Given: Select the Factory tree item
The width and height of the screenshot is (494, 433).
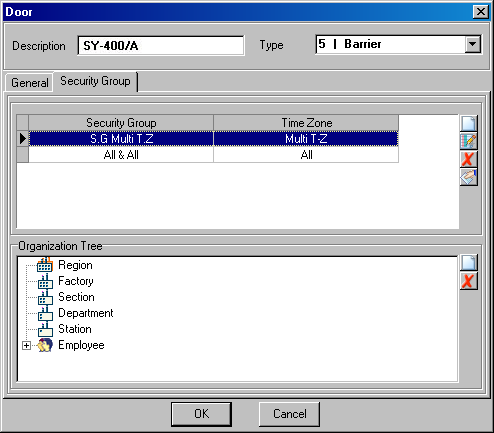Looking at the screenshot, I should click(x=76, y=281).
